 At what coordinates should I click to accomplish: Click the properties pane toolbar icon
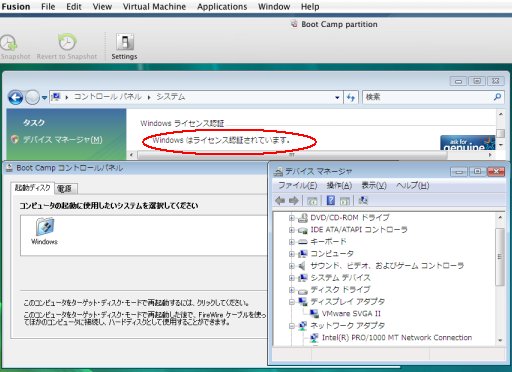click(345, 201)
